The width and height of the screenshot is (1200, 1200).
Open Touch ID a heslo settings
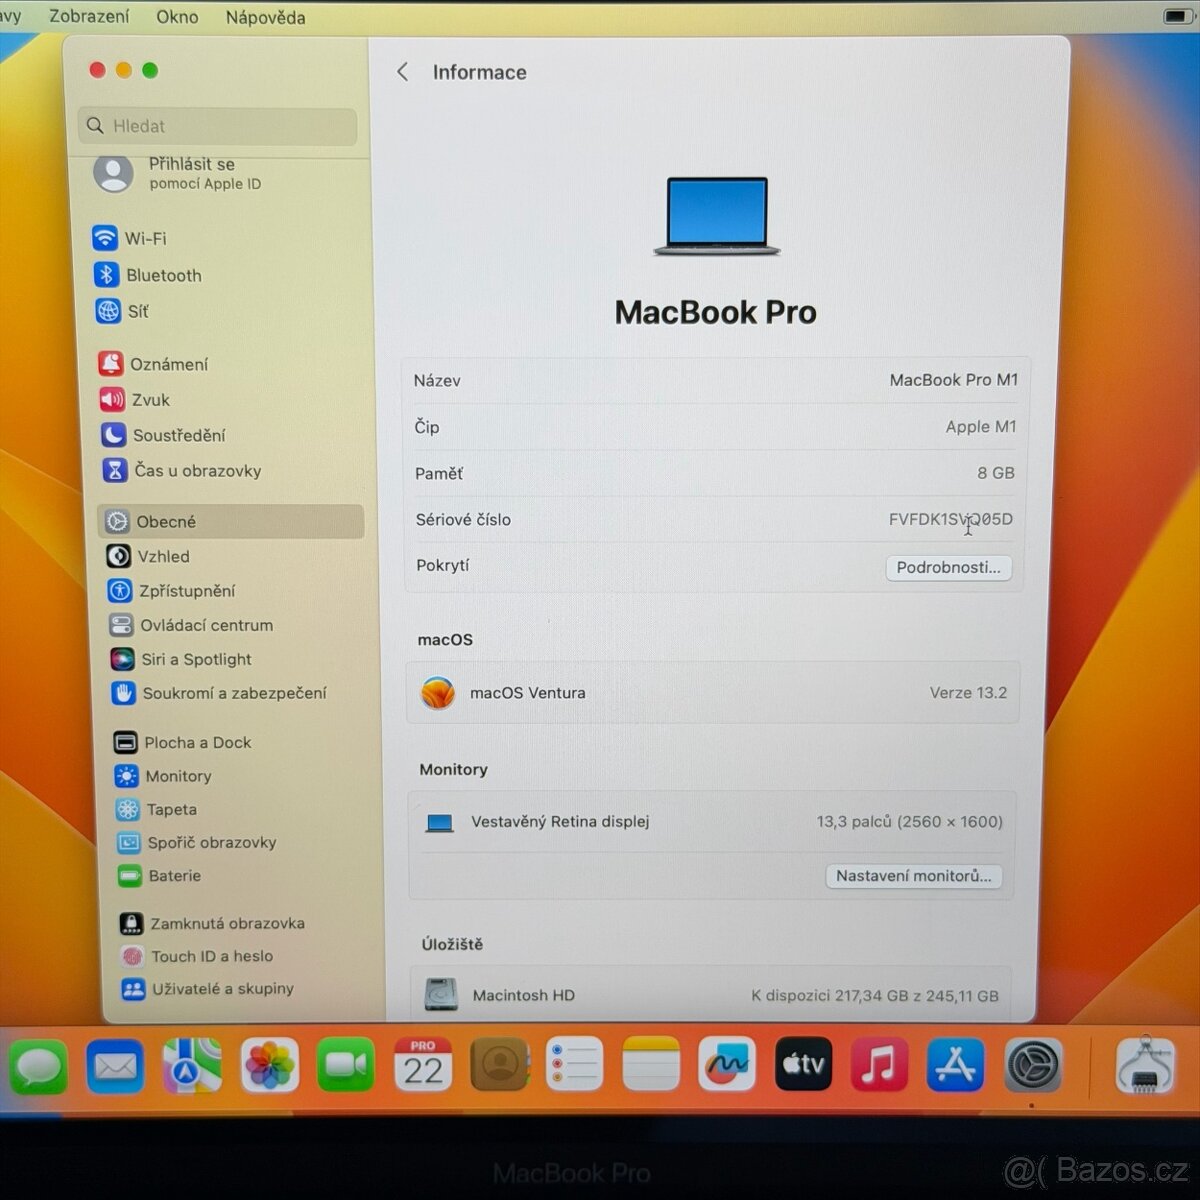click(213, 956)
